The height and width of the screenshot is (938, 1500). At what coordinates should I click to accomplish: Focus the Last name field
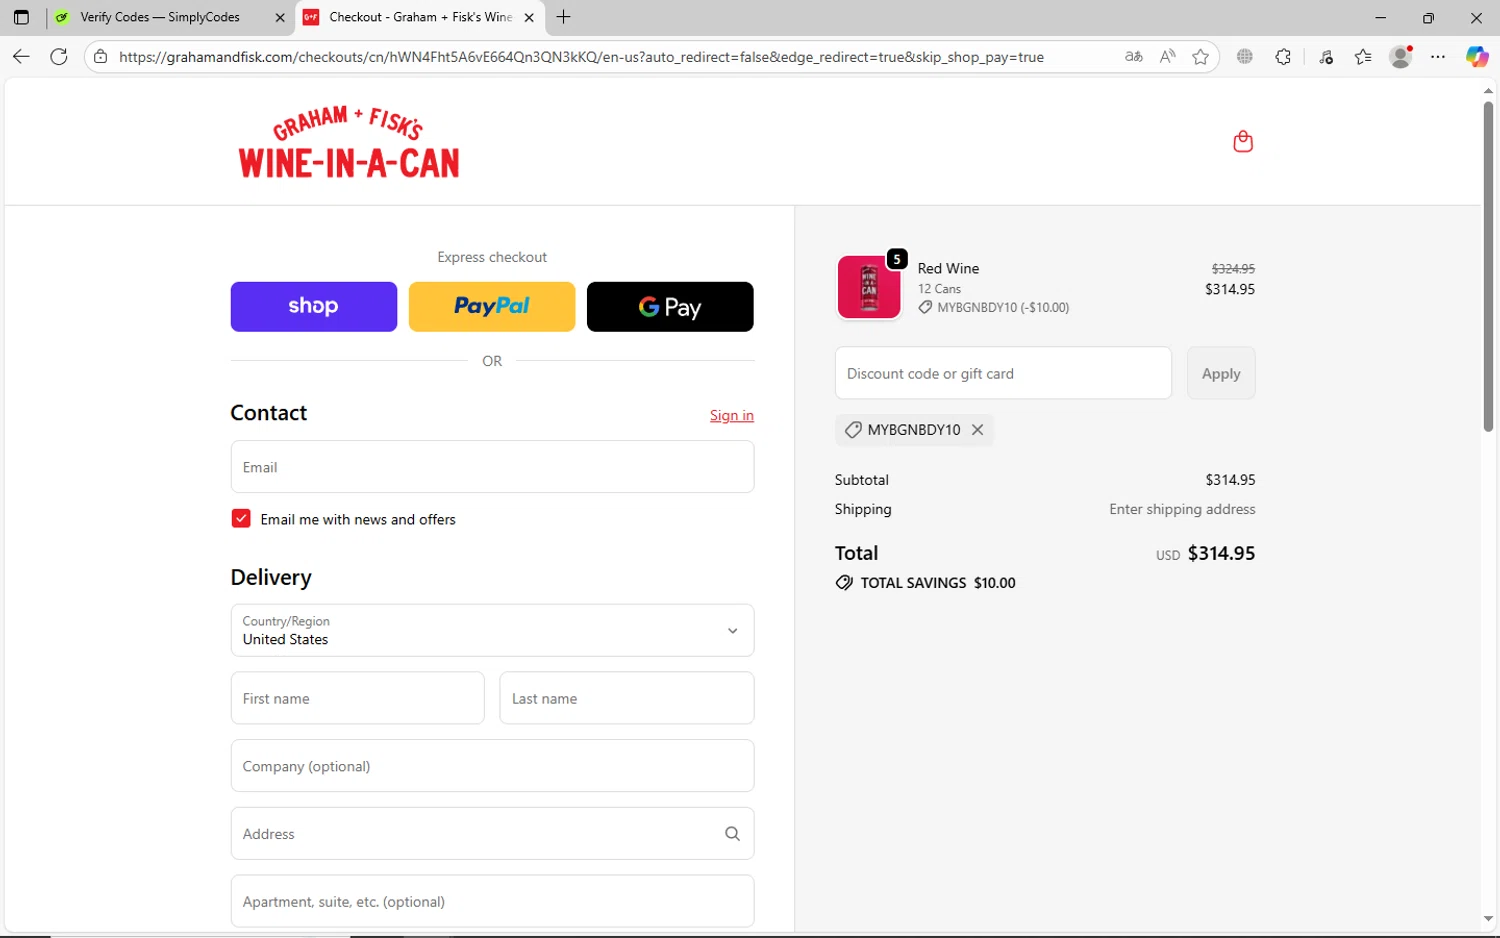[627, 698]
